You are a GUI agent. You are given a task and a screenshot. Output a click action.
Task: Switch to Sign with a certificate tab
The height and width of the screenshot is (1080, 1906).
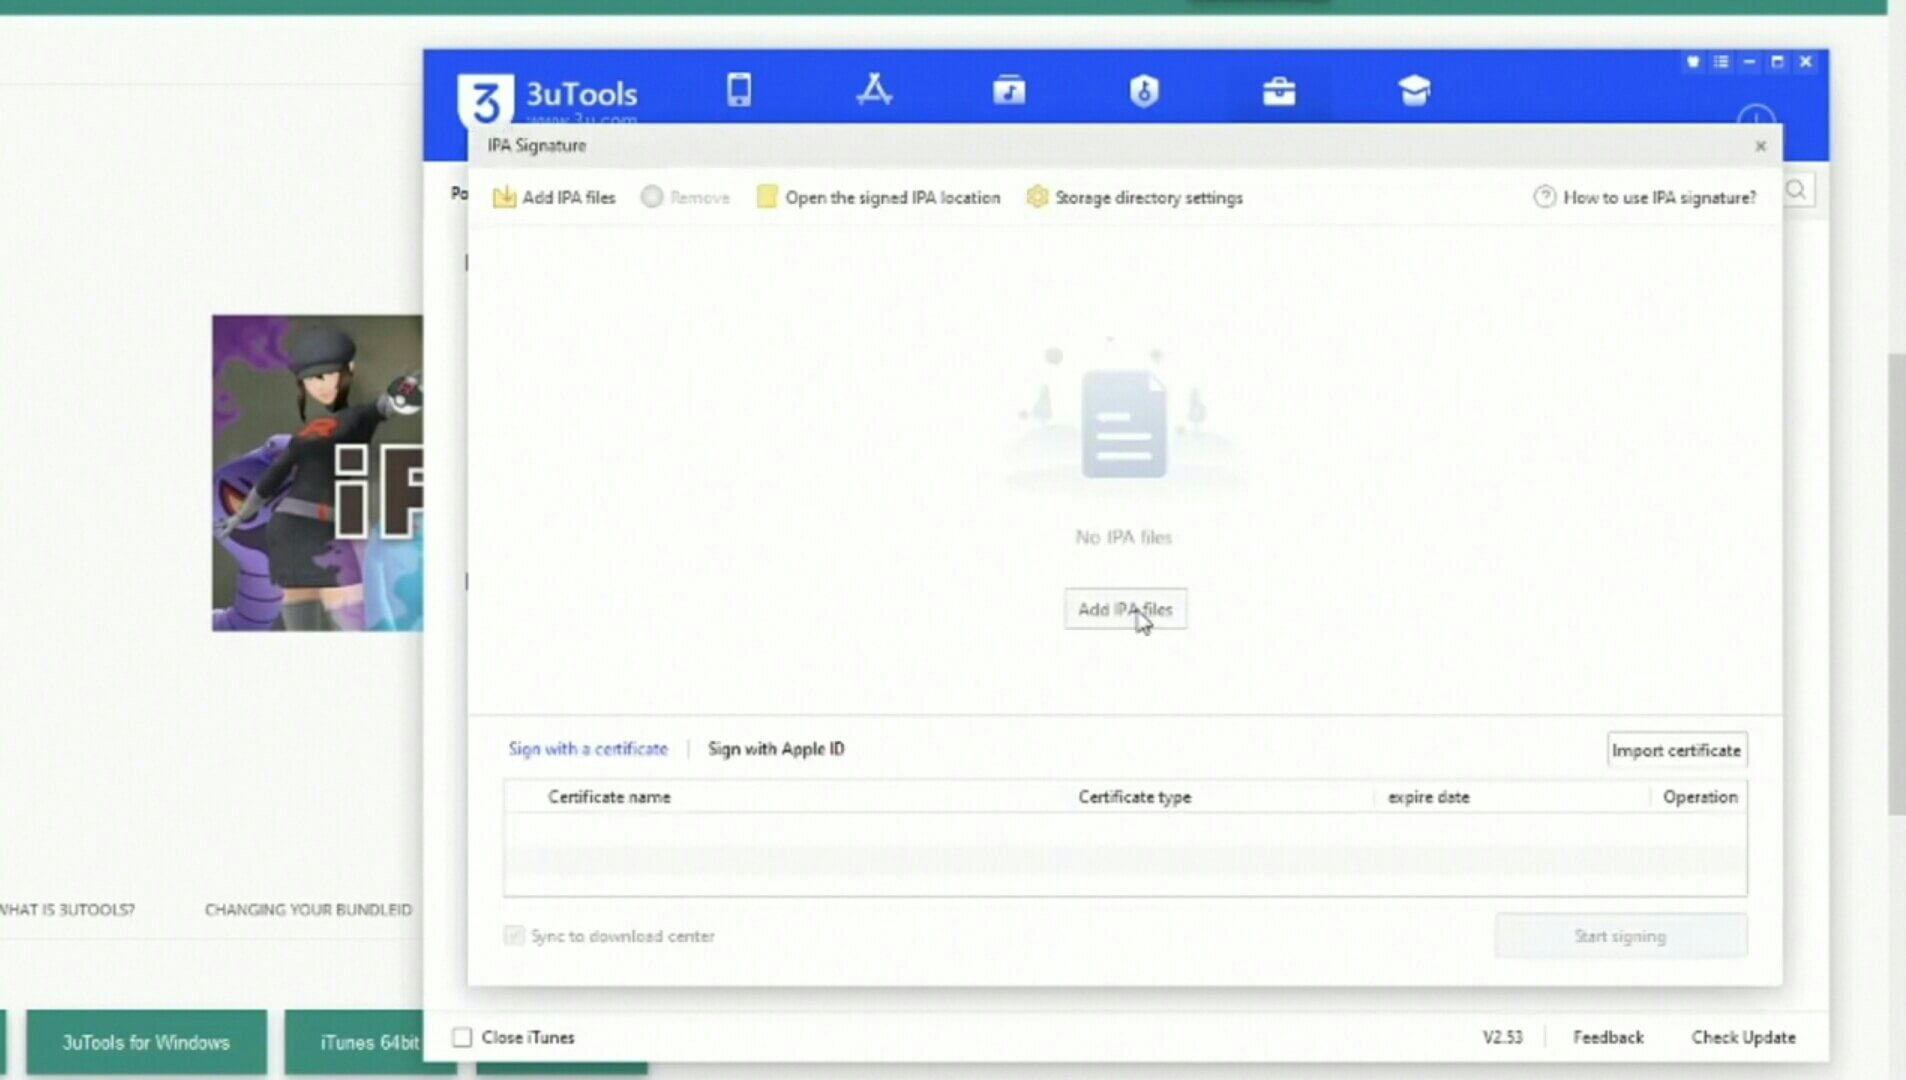click(x=588, y=749)
